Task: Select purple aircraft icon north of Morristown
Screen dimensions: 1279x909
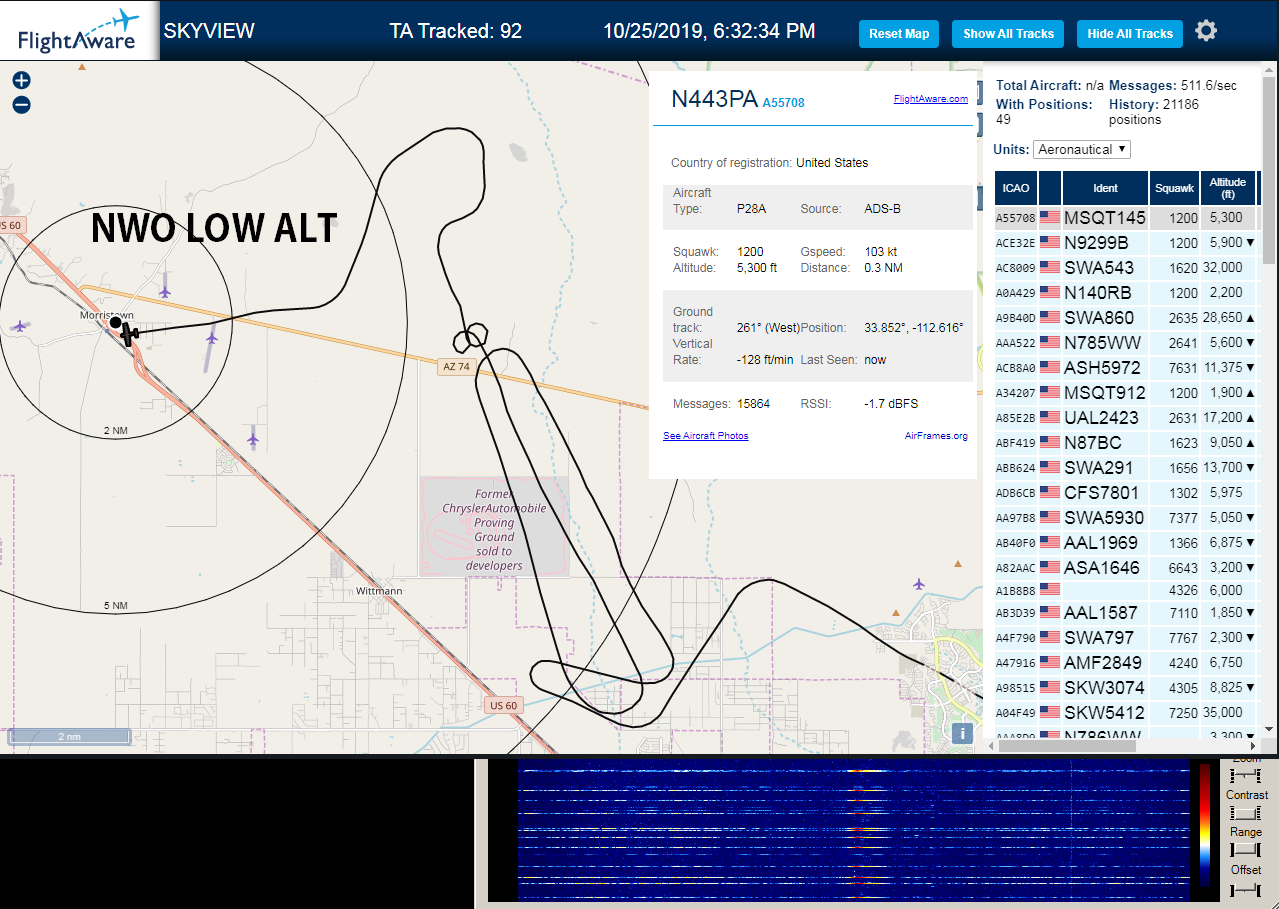Action: [x=165, y=291]
